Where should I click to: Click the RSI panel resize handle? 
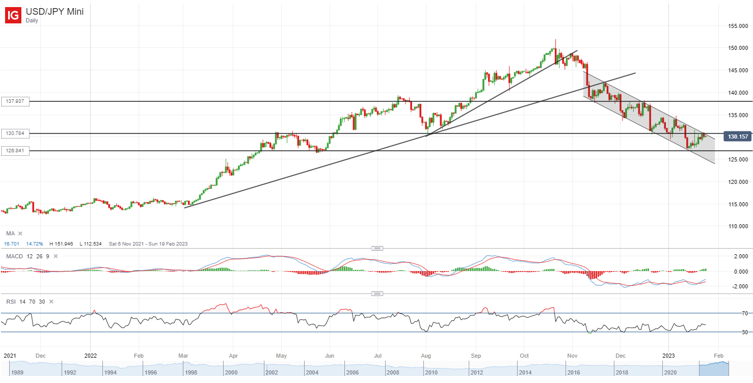point(377,293)
